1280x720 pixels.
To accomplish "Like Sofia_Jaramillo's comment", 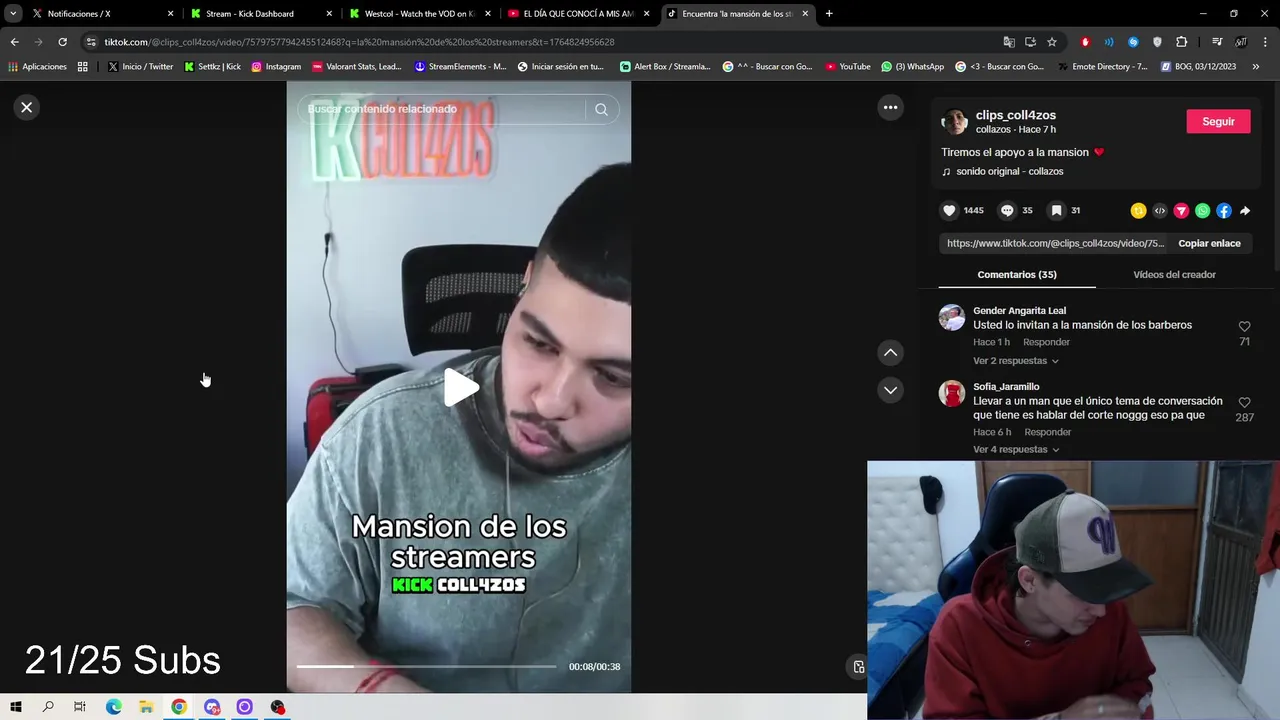I will (1244, 403).
